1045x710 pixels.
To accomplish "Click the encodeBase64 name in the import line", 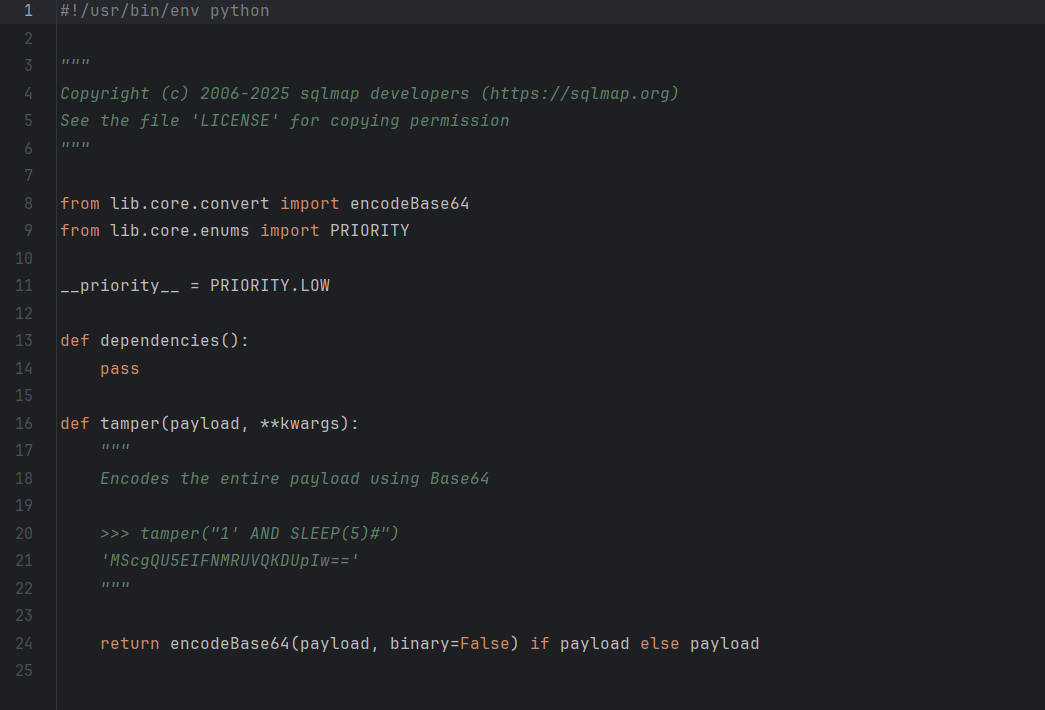I will 409,203.
